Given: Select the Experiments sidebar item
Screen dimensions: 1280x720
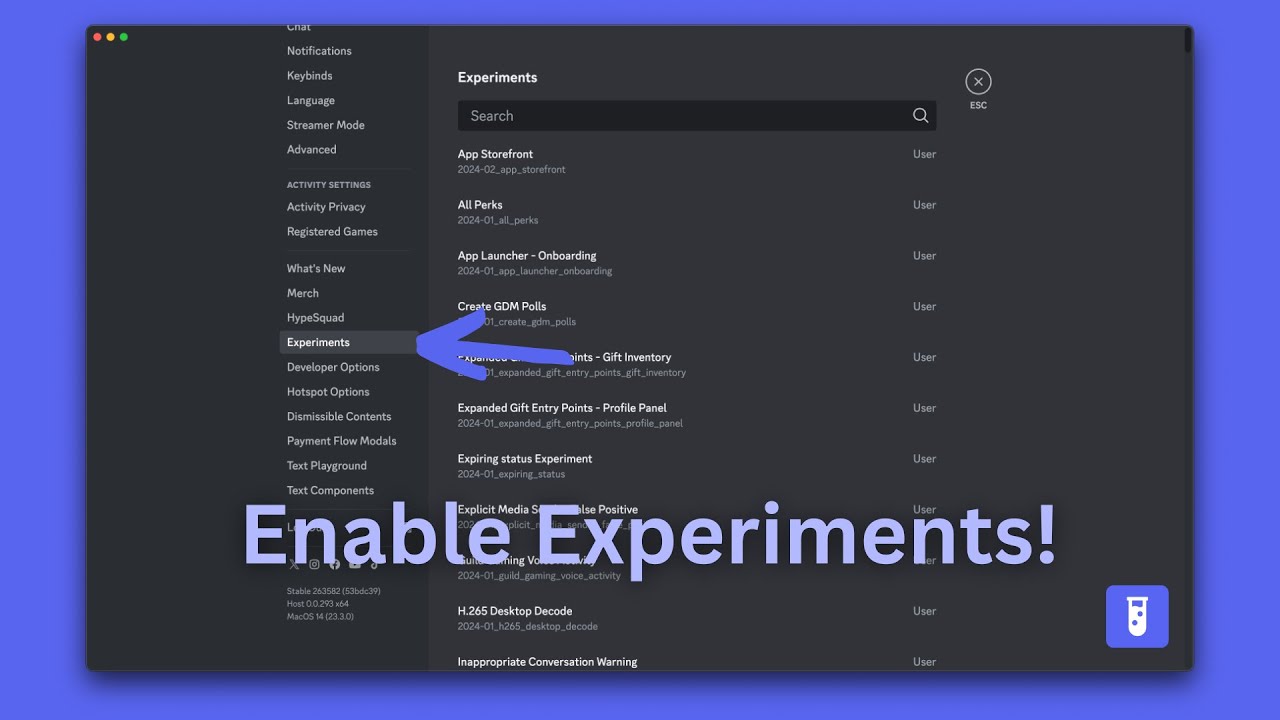Looking at the screenshot, I should (x=349, y=343).
